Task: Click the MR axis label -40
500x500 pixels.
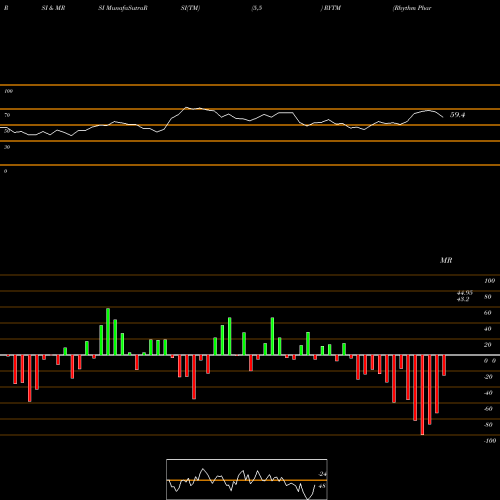Action: [x=488, y=393]
